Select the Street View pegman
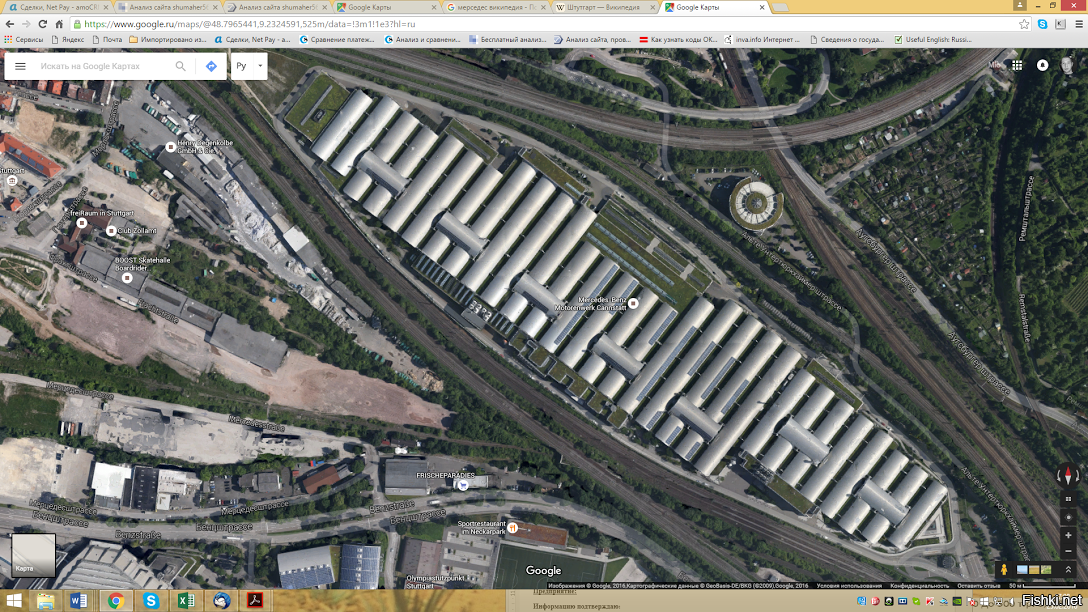The width and height of the screenshot is (1088, 612). point(1003,569)
